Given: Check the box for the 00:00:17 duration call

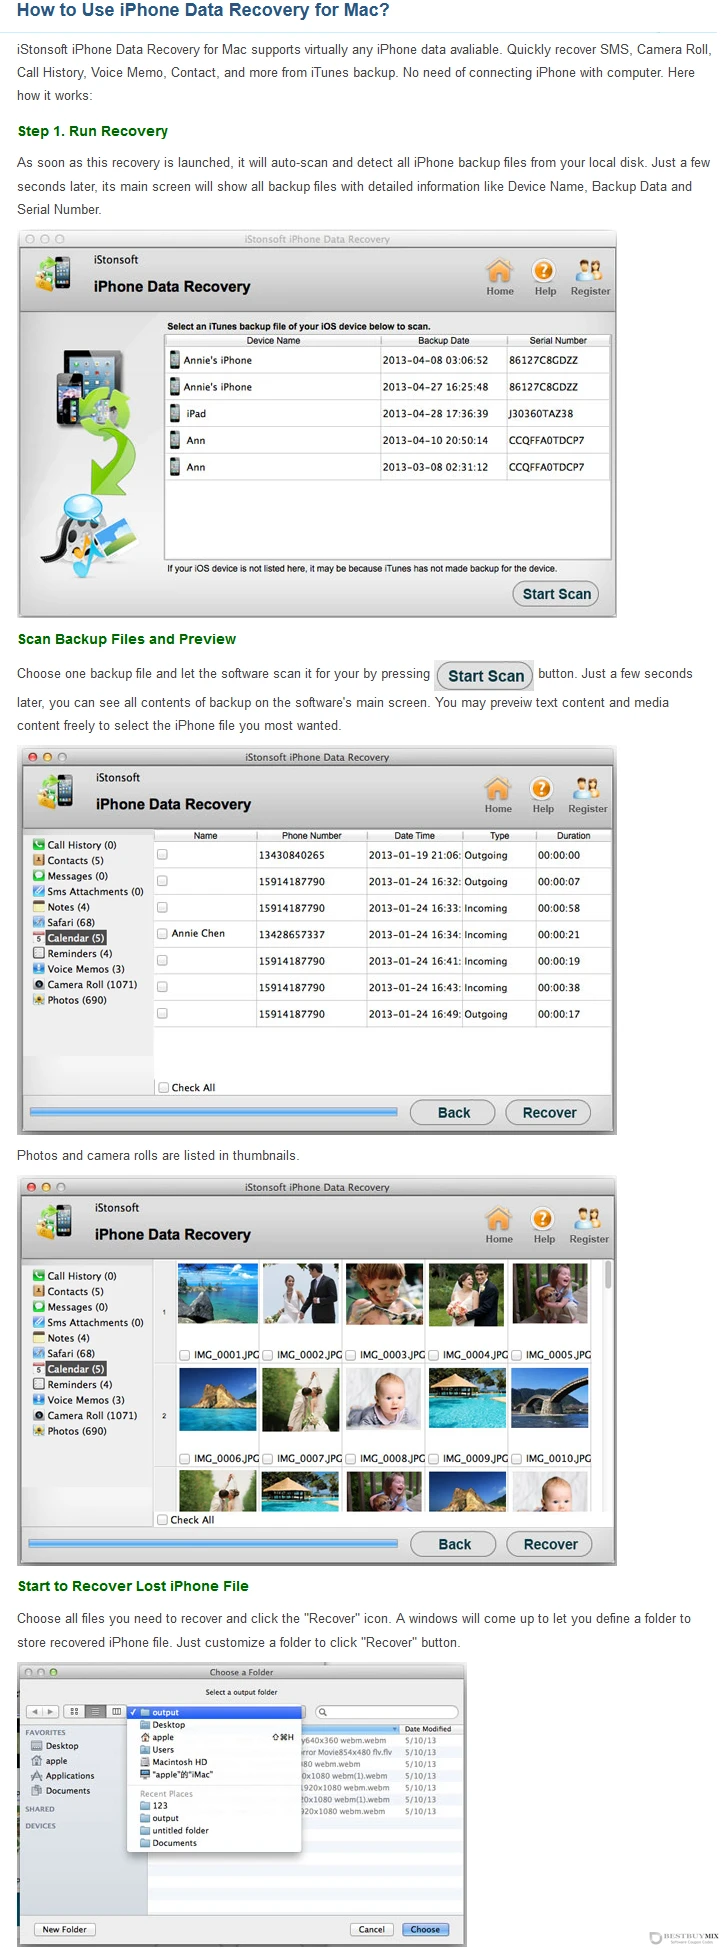Looking at the screenshot, I should (x=162, y=1014).
